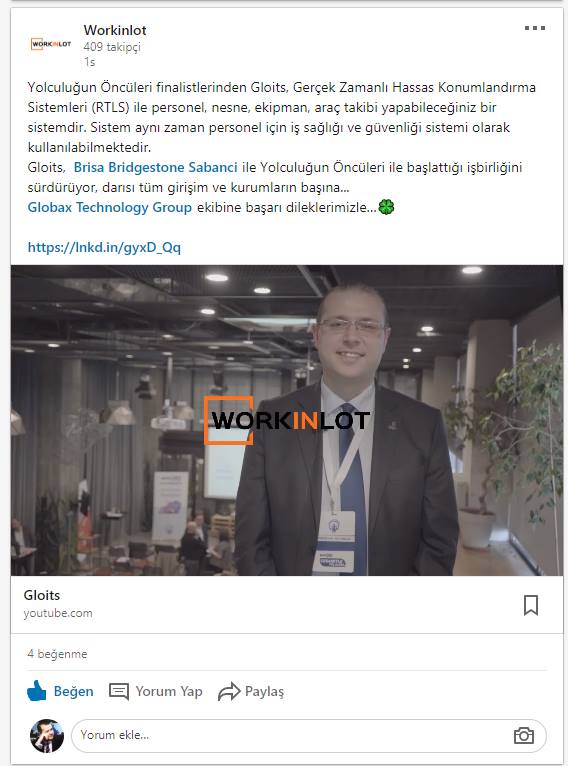
Task: Click the Paylaş share arrow icon
Action: coord(229,692)
